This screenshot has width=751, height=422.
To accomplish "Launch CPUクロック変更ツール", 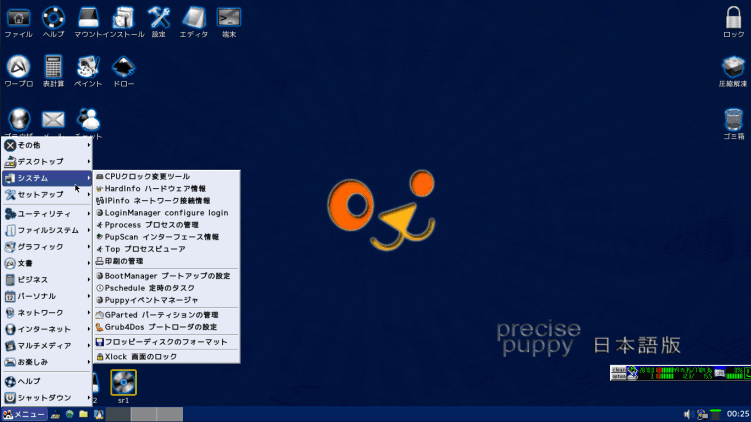I will coord(167,176).
